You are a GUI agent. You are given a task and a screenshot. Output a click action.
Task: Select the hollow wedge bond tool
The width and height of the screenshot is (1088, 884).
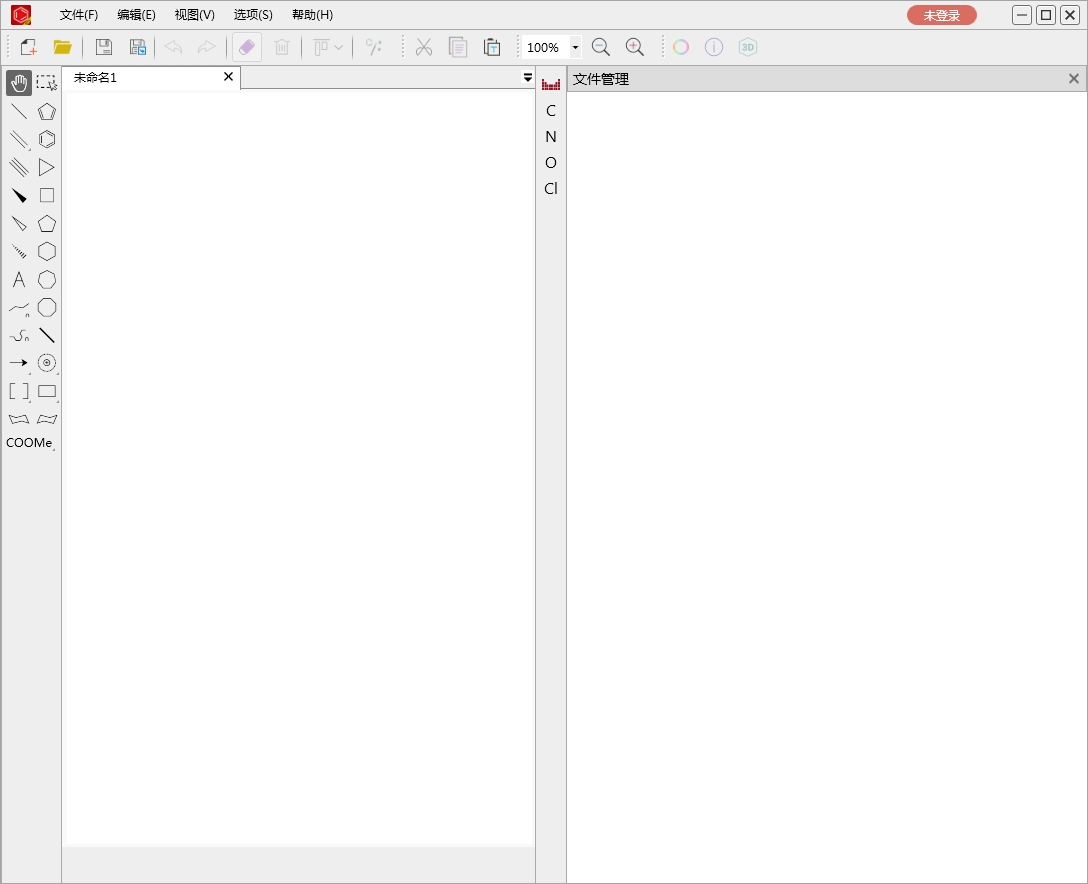point(19,223)
